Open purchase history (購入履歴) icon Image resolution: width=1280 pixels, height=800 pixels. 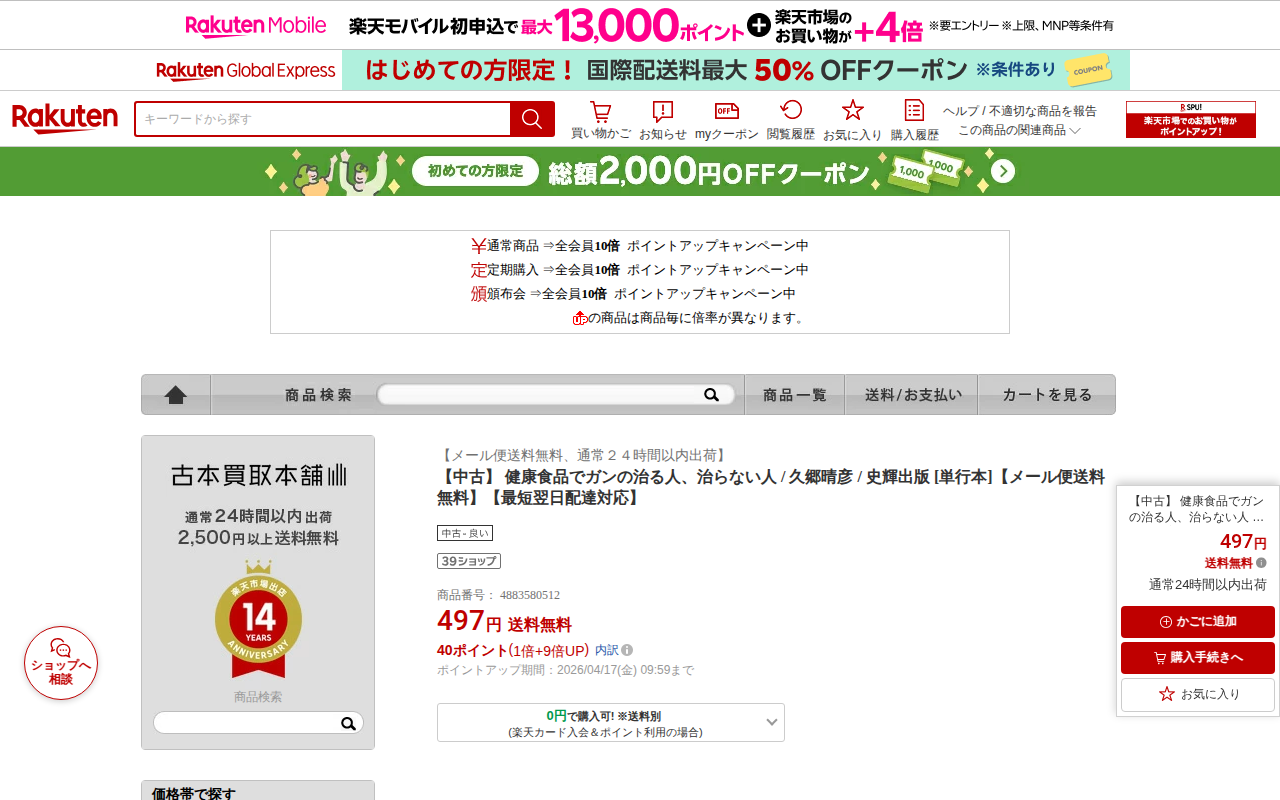(914, 120)
